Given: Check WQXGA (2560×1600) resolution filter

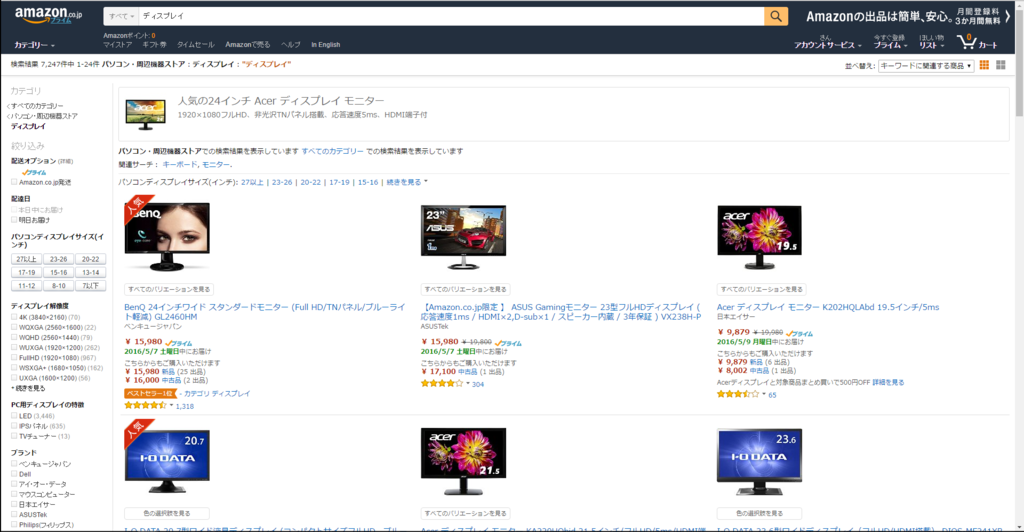Looking at the screenshot, I should coord(14,328).
